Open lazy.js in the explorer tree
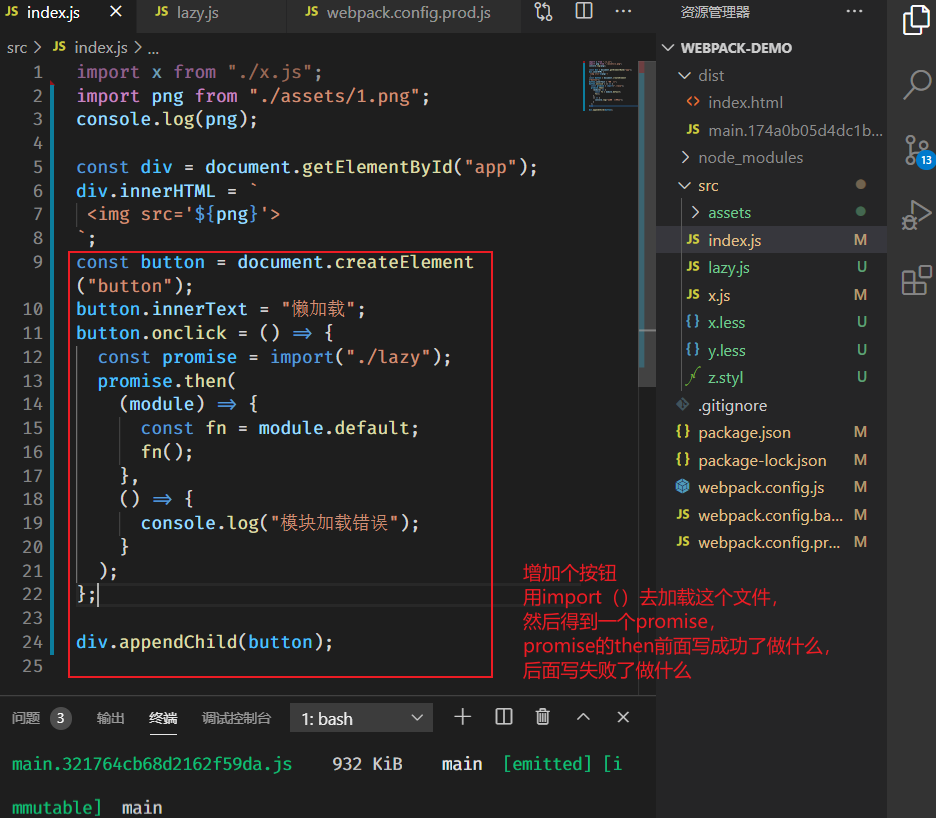 (771, 267)
